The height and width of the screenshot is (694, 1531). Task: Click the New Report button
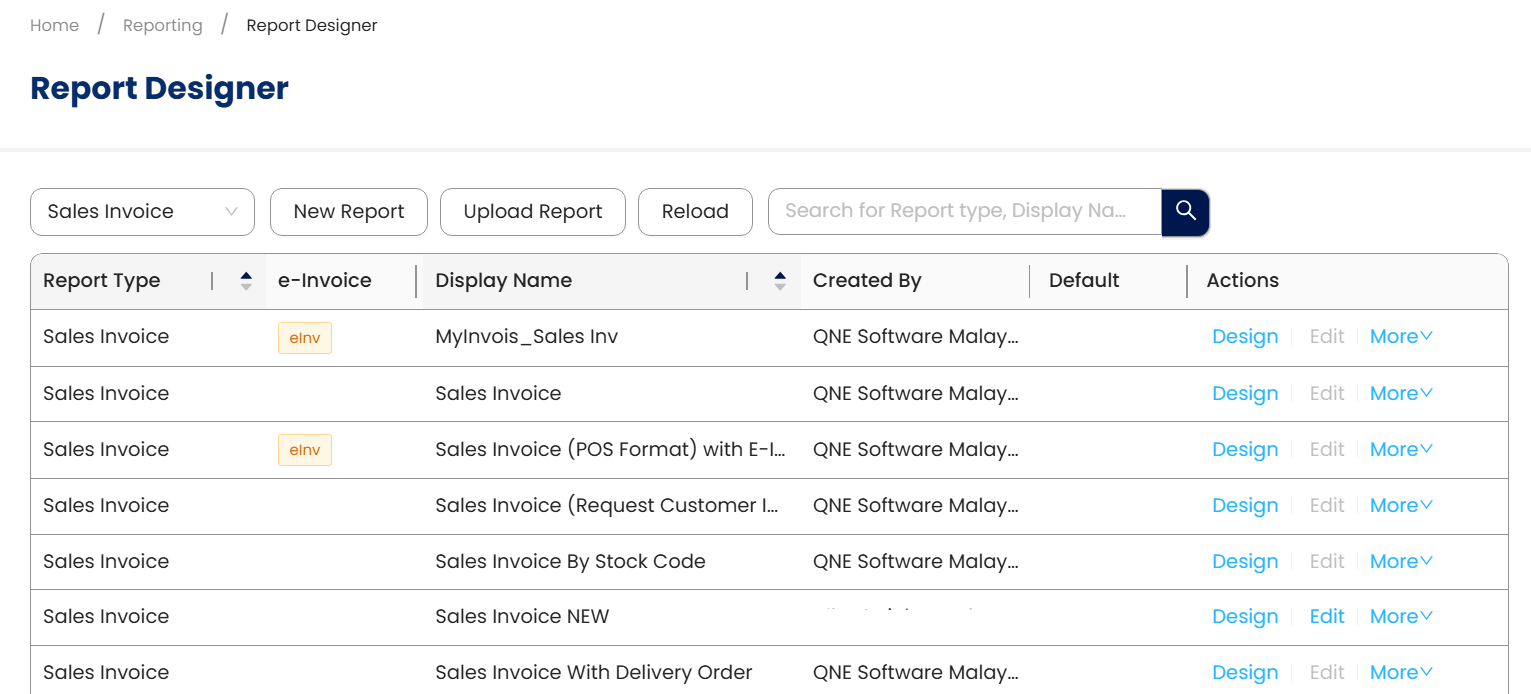click(349, 212)
